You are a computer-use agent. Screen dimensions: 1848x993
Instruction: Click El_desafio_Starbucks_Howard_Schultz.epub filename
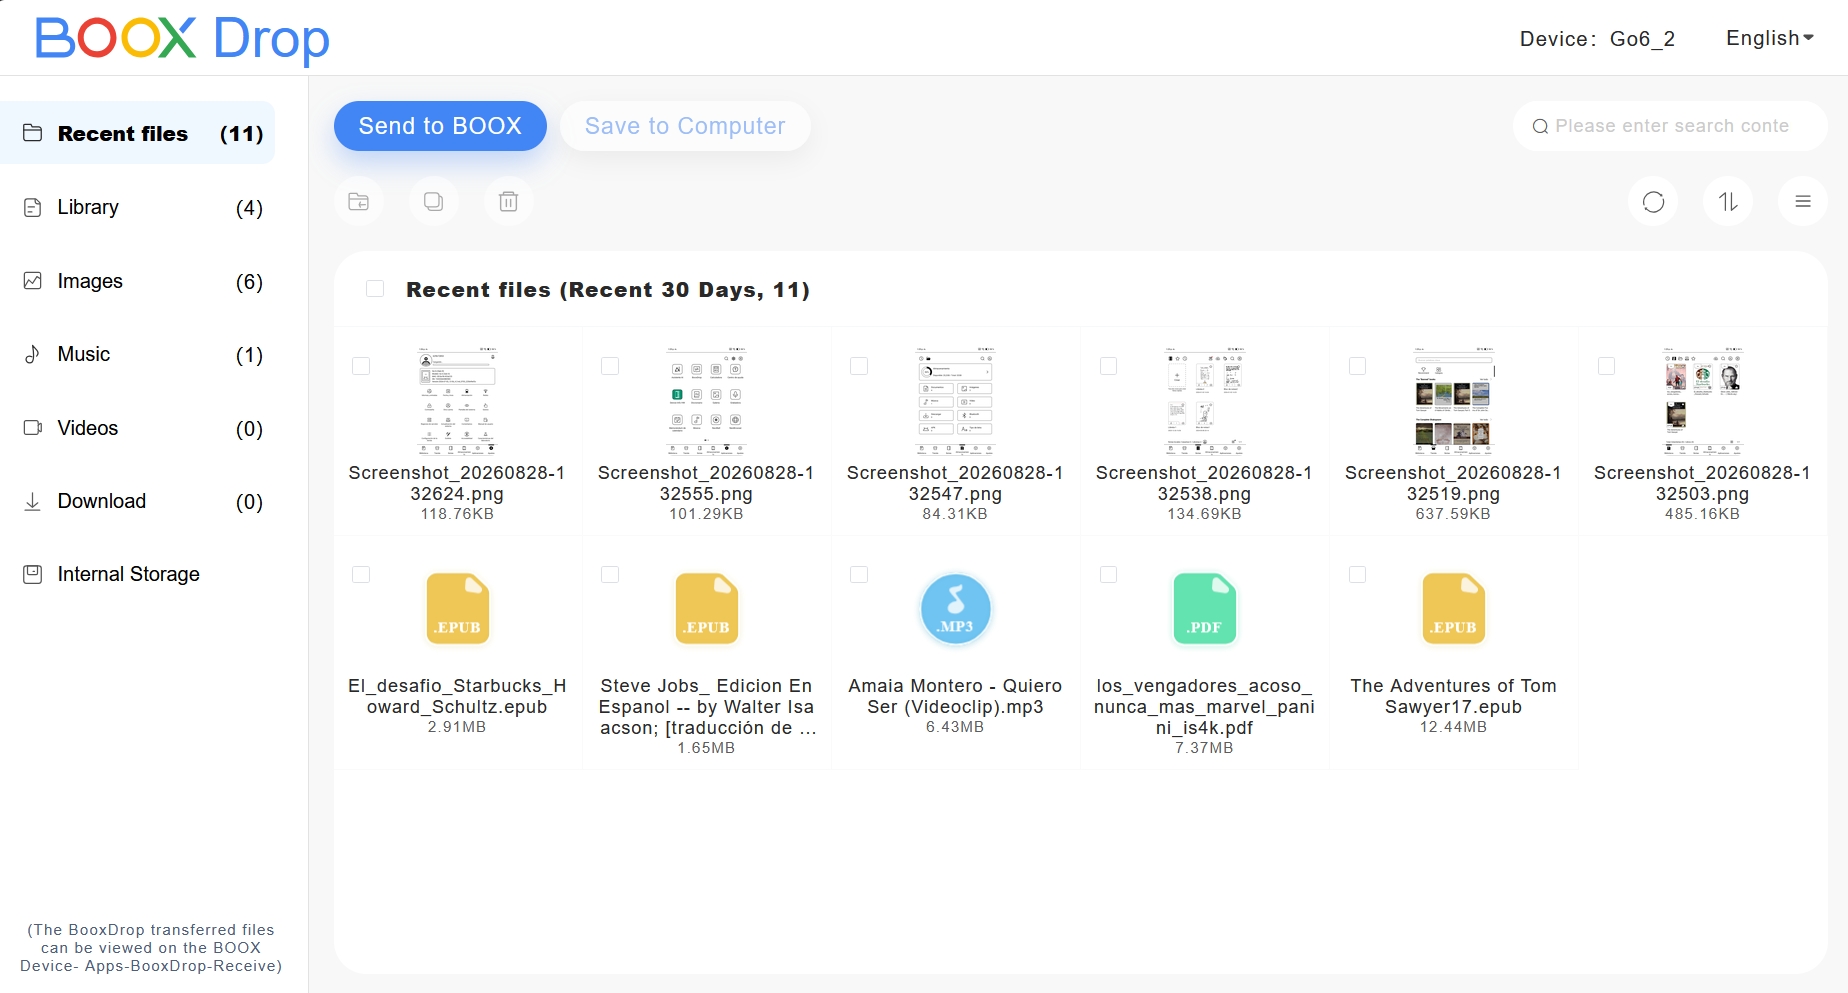457,696
